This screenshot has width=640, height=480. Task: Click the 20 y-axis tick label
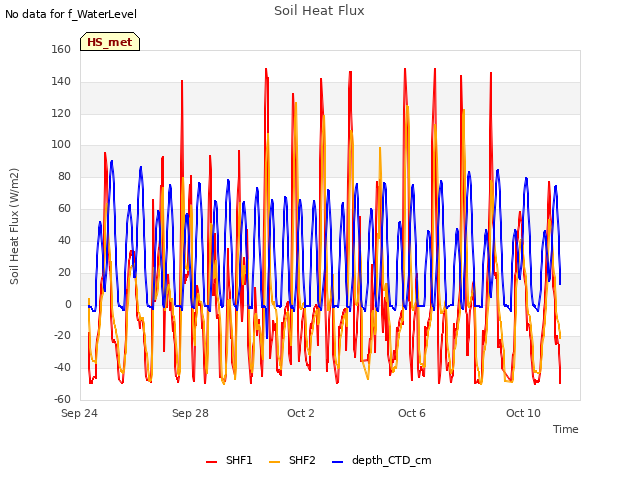coord(64,272)
